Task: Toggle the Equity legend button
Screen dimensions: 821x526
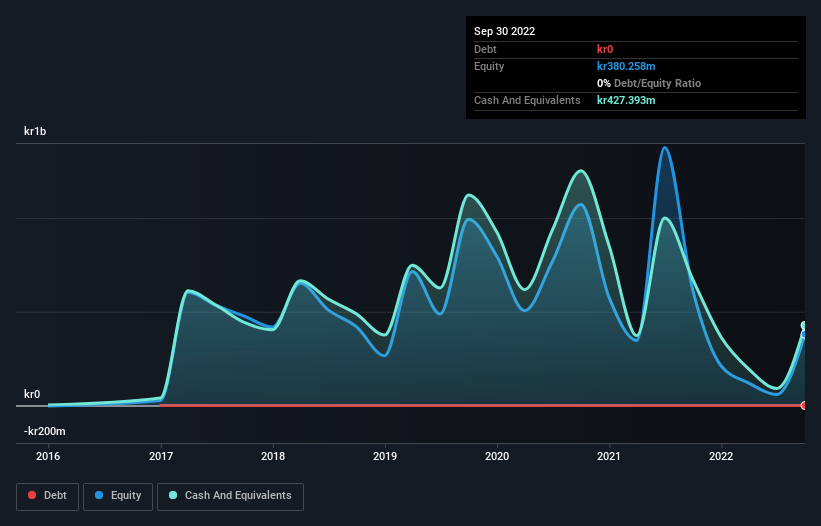Action: [x=118, y=496]
